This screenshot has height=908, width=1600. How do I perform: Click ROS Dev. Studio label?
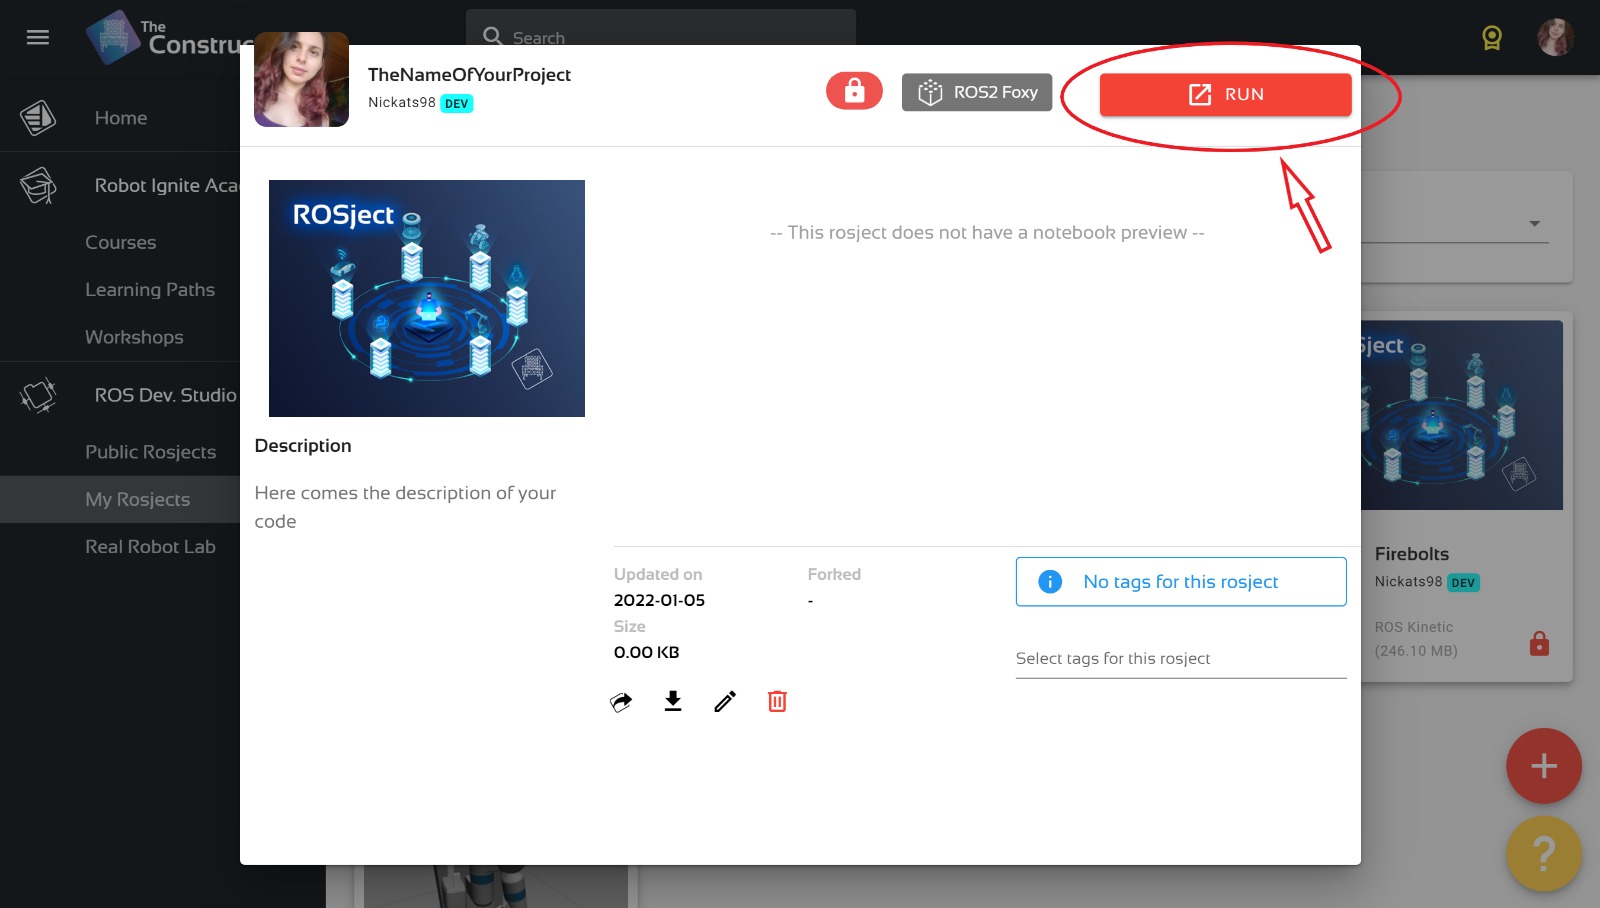[x=166, y=396]
